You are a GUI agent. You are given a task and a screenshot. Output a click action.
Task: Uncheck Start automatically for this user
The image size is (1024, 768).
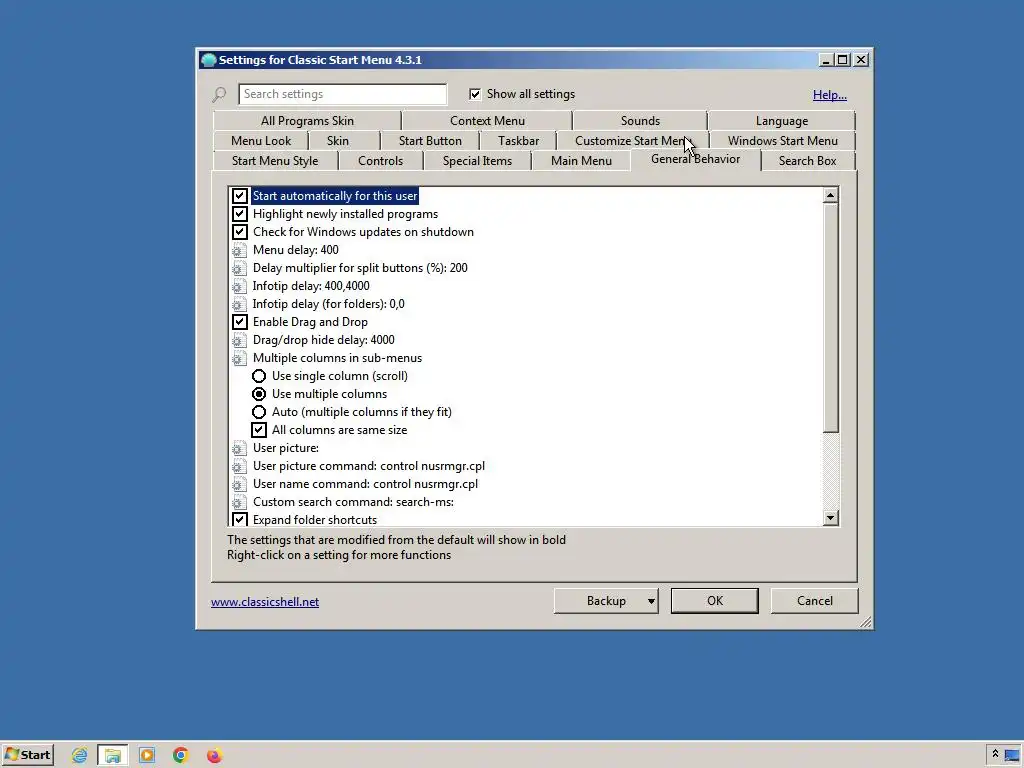240,196
